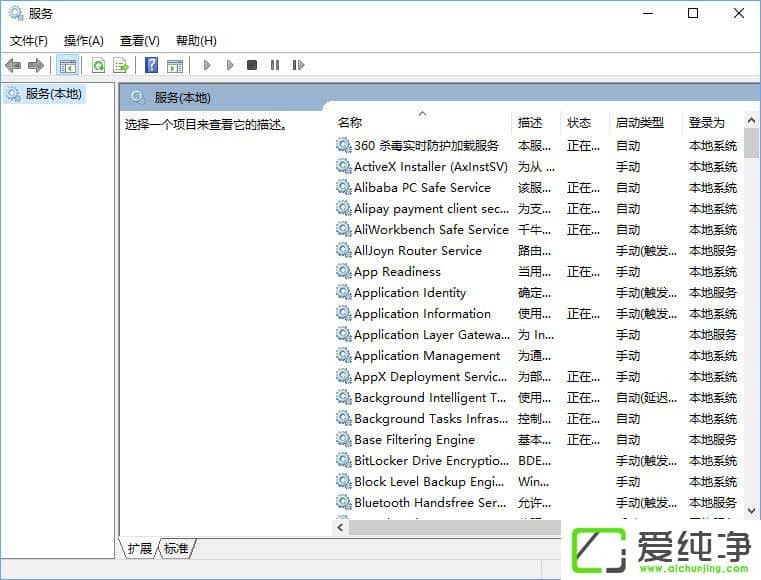The image size is (761, 580).
Task: Open the Help toolbar icon
Action: pos(152,65)
